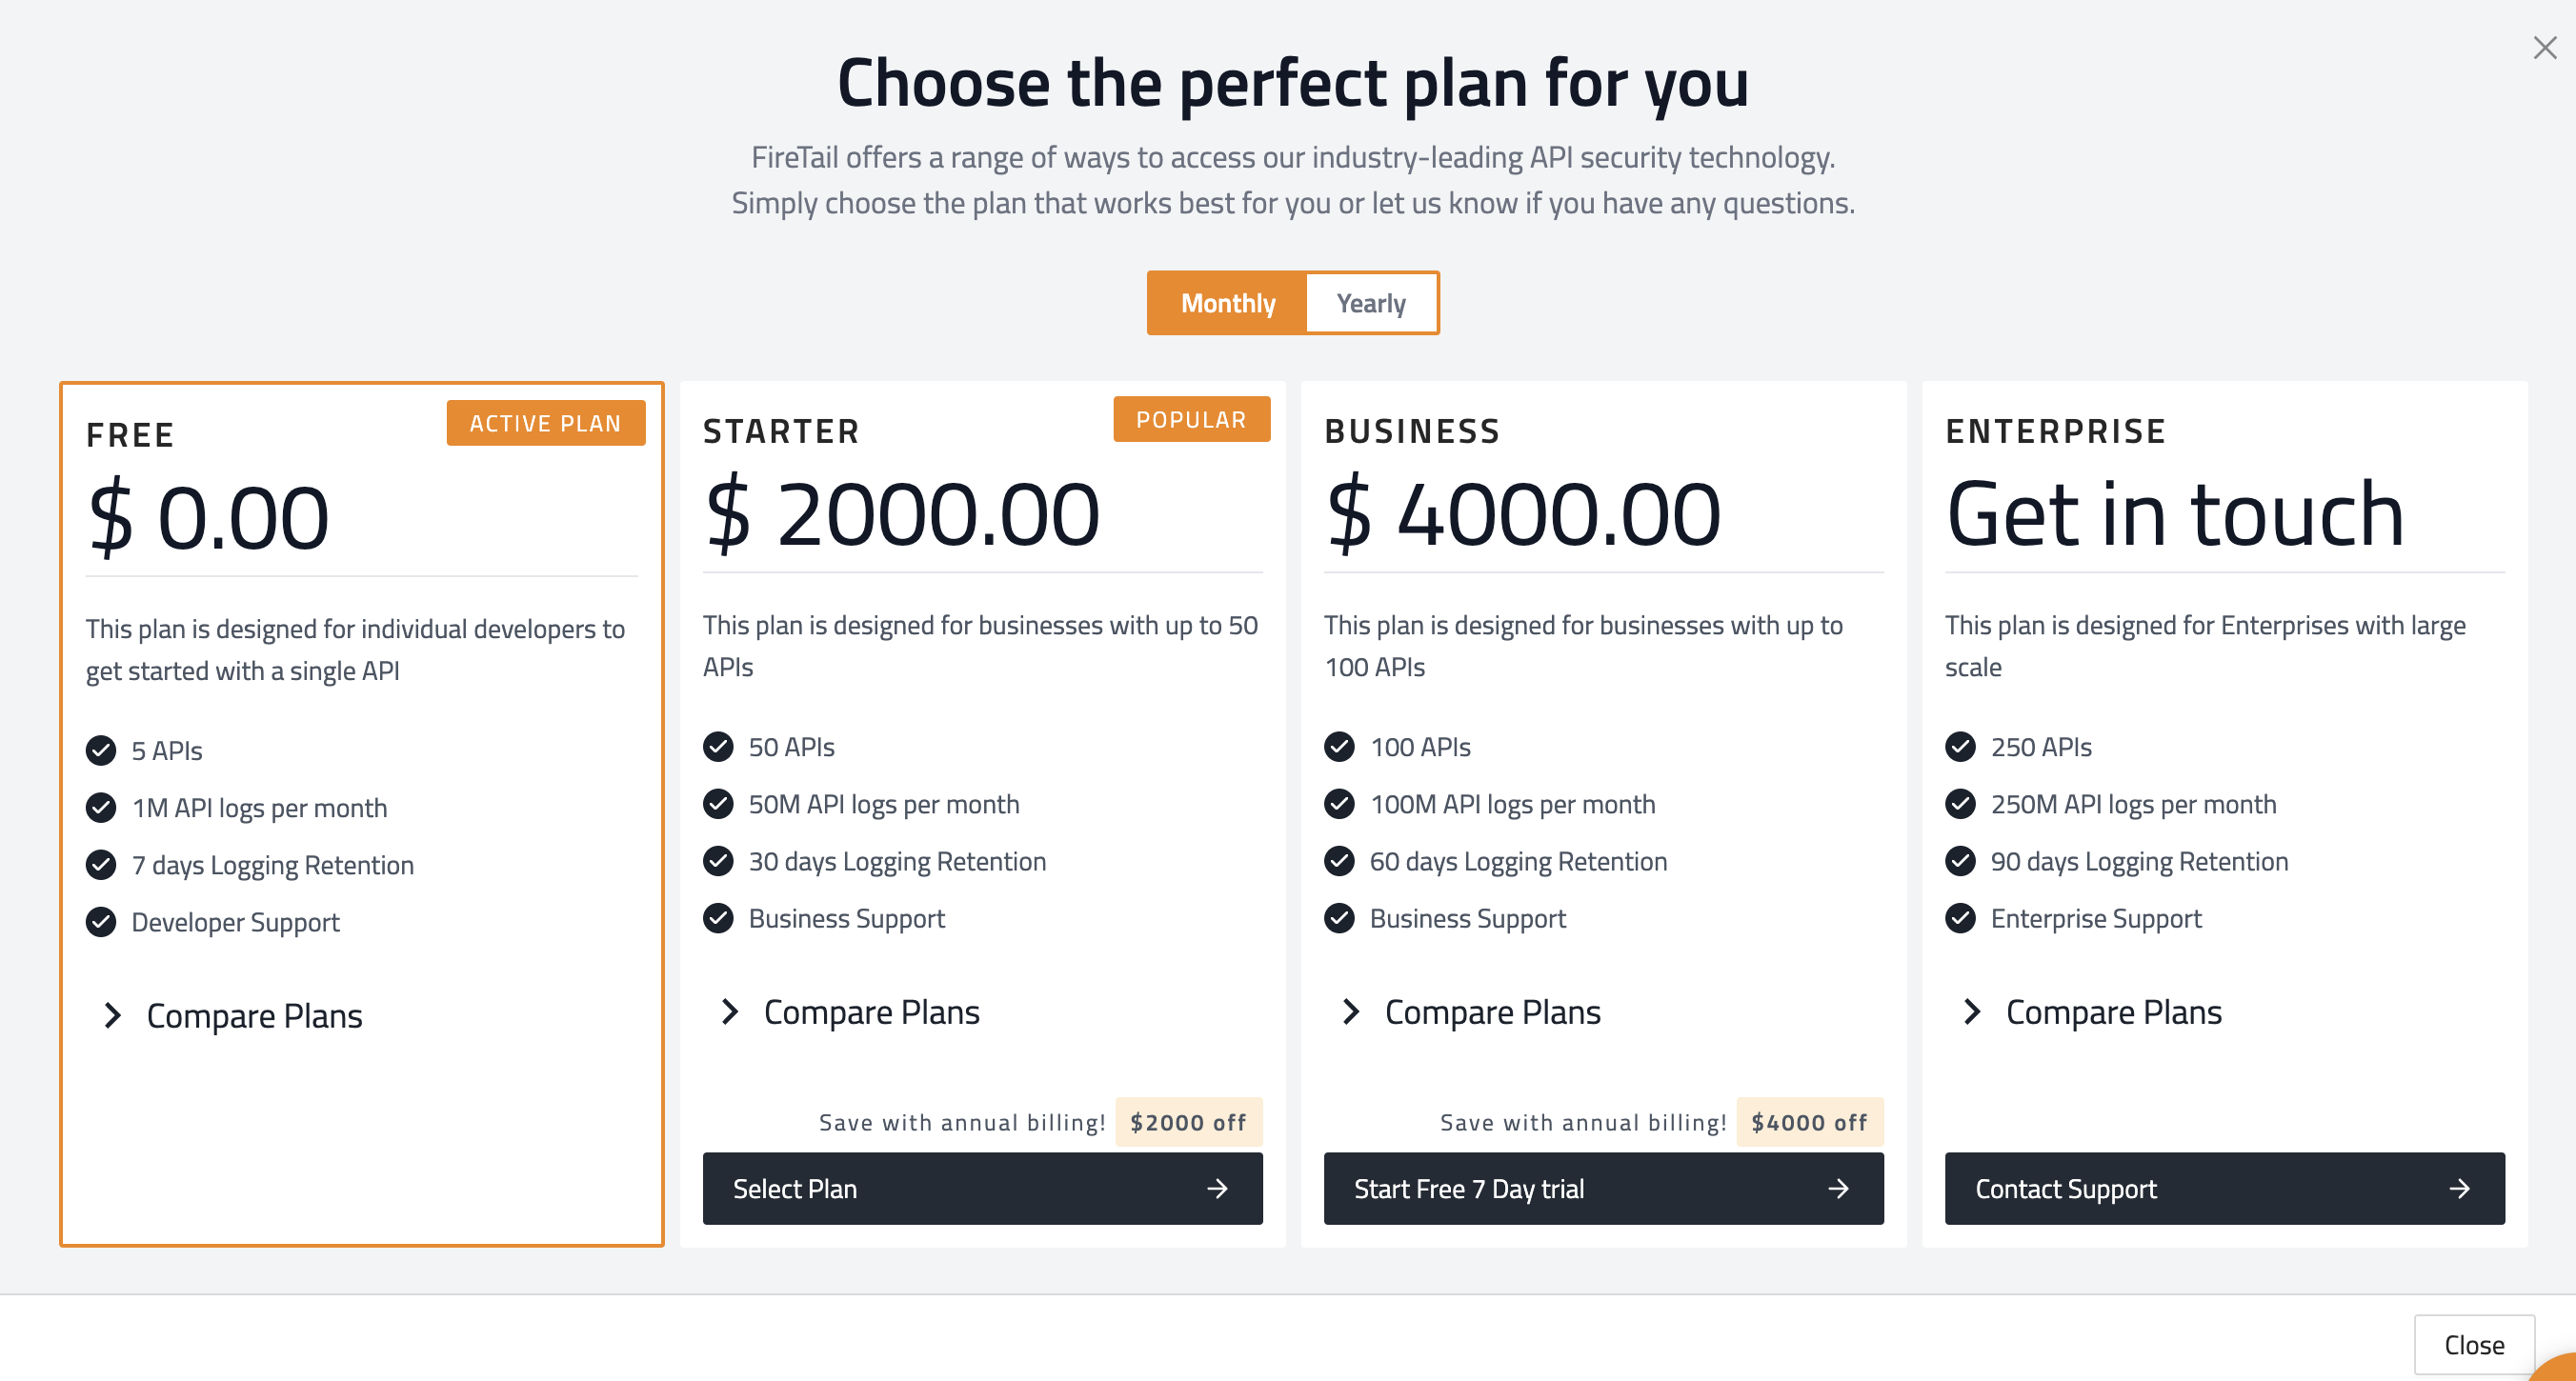Switch billing to Monthly
Viewport: 2576px width, 1381px height.
click(1228, 303)
